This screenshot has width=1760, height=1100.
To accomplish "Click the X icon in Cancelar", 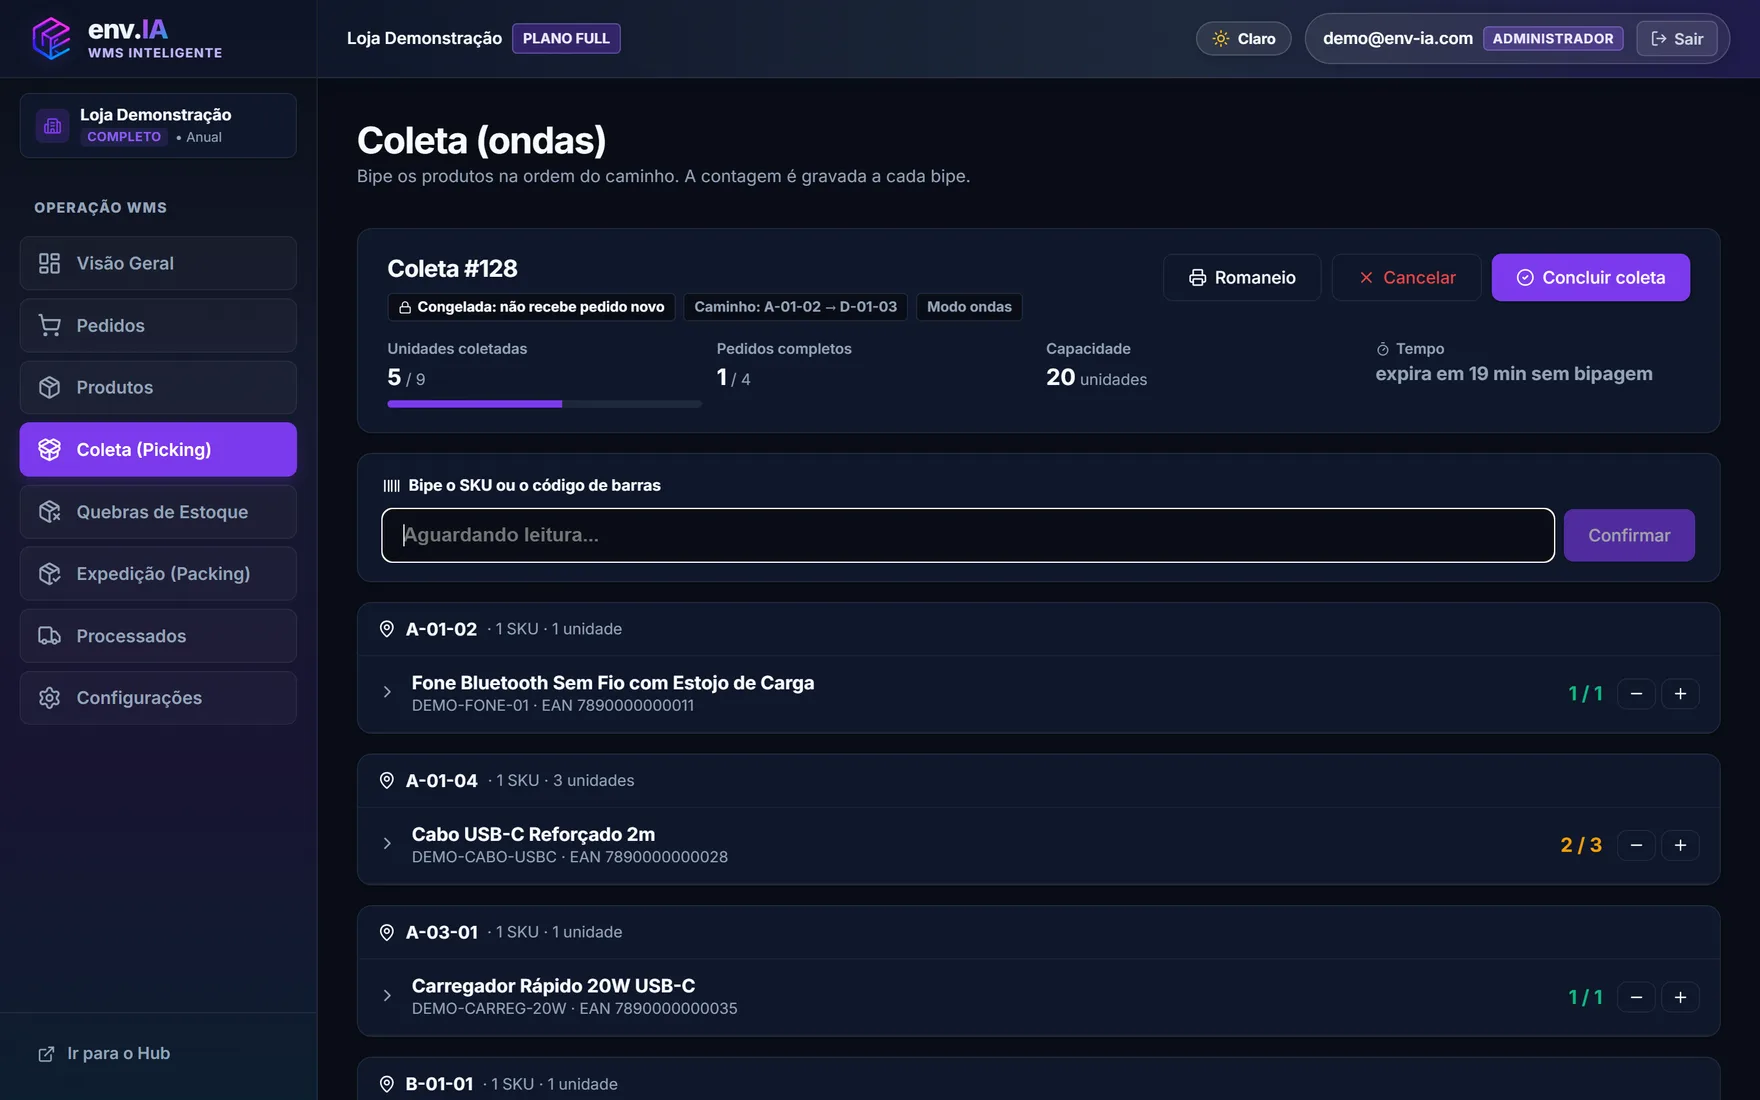I will click(x=1366, y=278).
